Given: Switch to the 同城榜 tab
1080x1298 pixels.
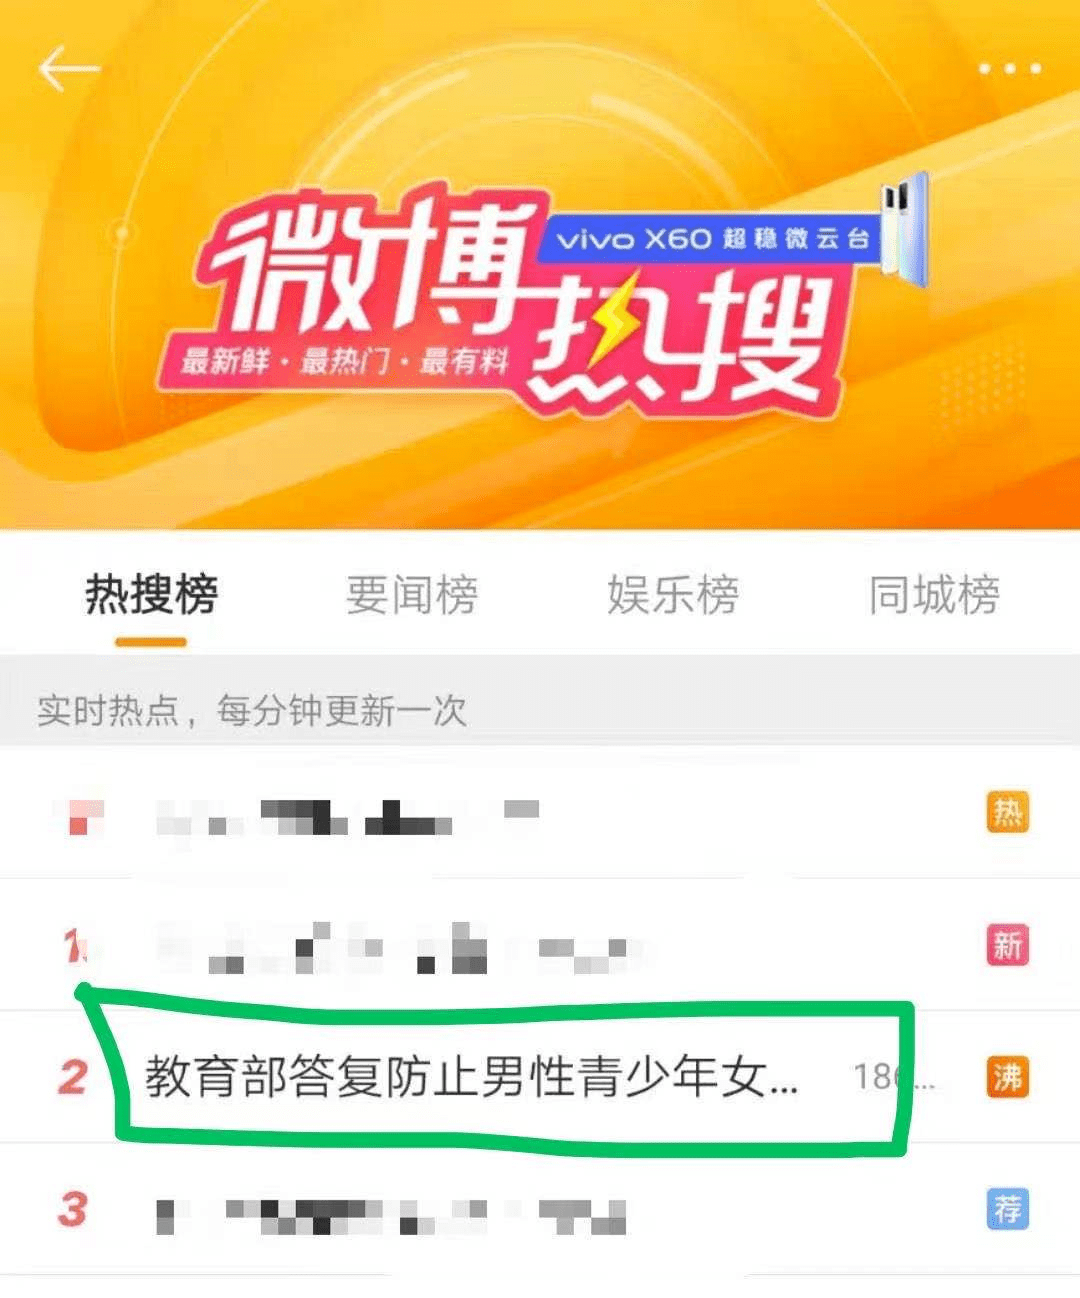Looking at the screenshot, I should pyautogui.click(x=934, y=595).
